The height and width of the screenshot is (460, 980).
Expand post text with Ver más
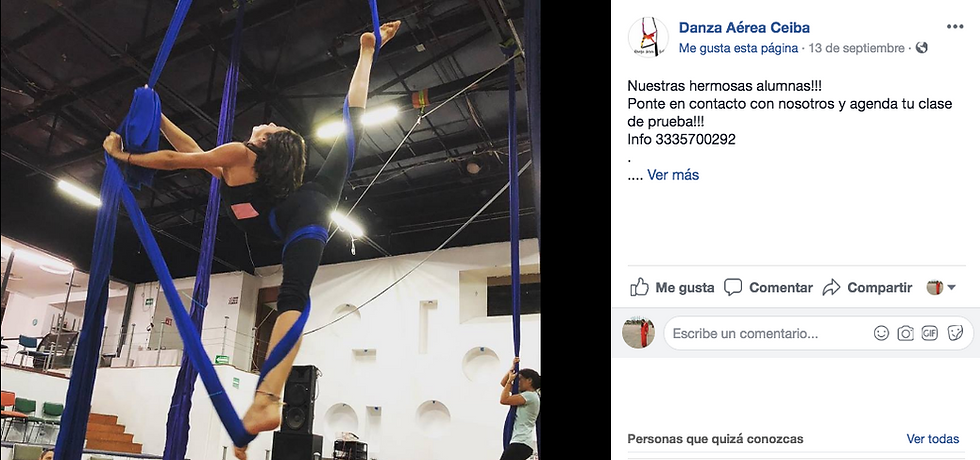coord(673,175)
